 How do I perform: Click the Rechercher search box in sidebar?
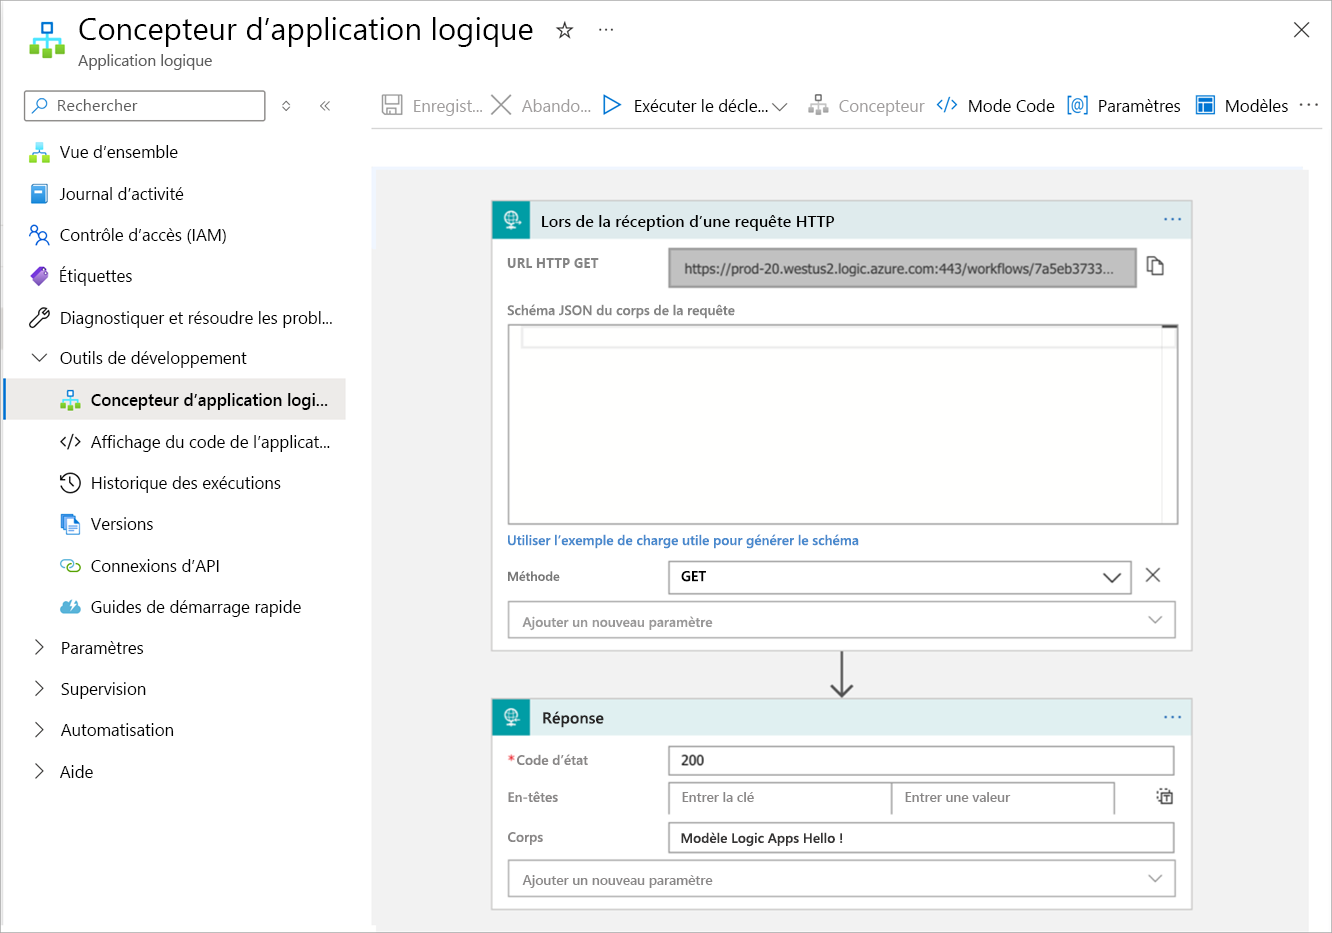click(145, 105)
